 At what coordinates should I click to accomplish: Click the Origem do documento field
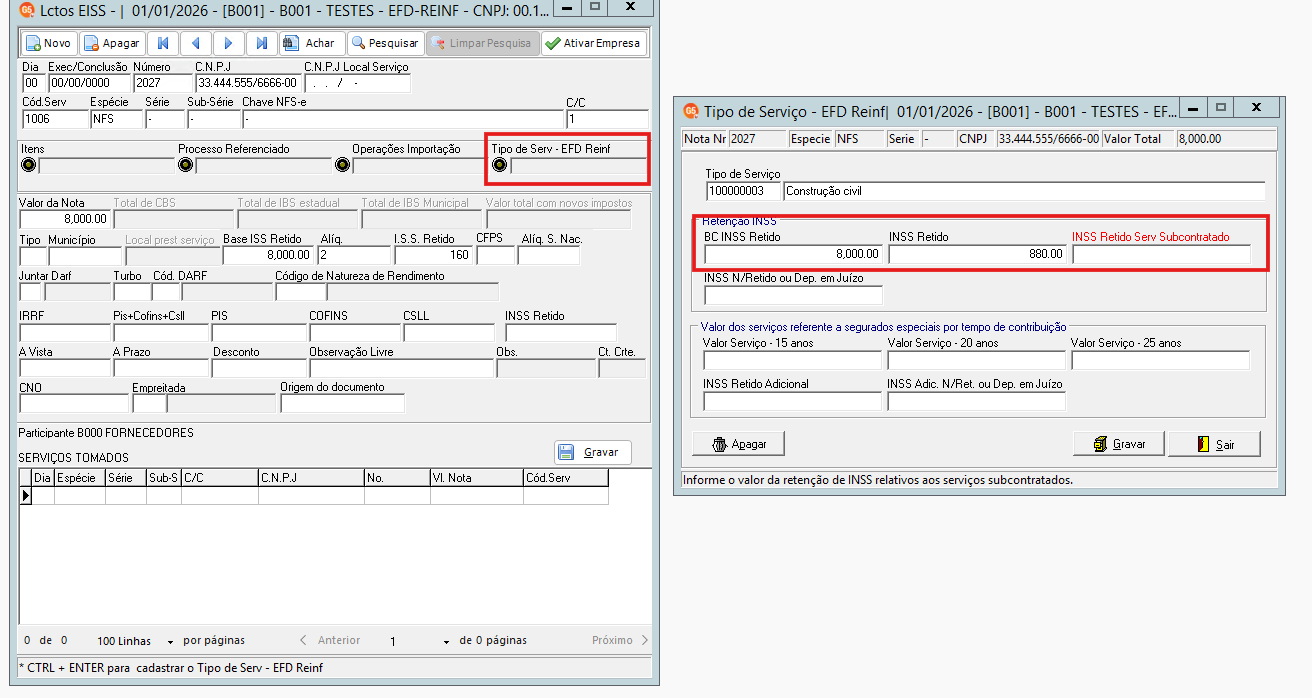click(x=342, y=403)
